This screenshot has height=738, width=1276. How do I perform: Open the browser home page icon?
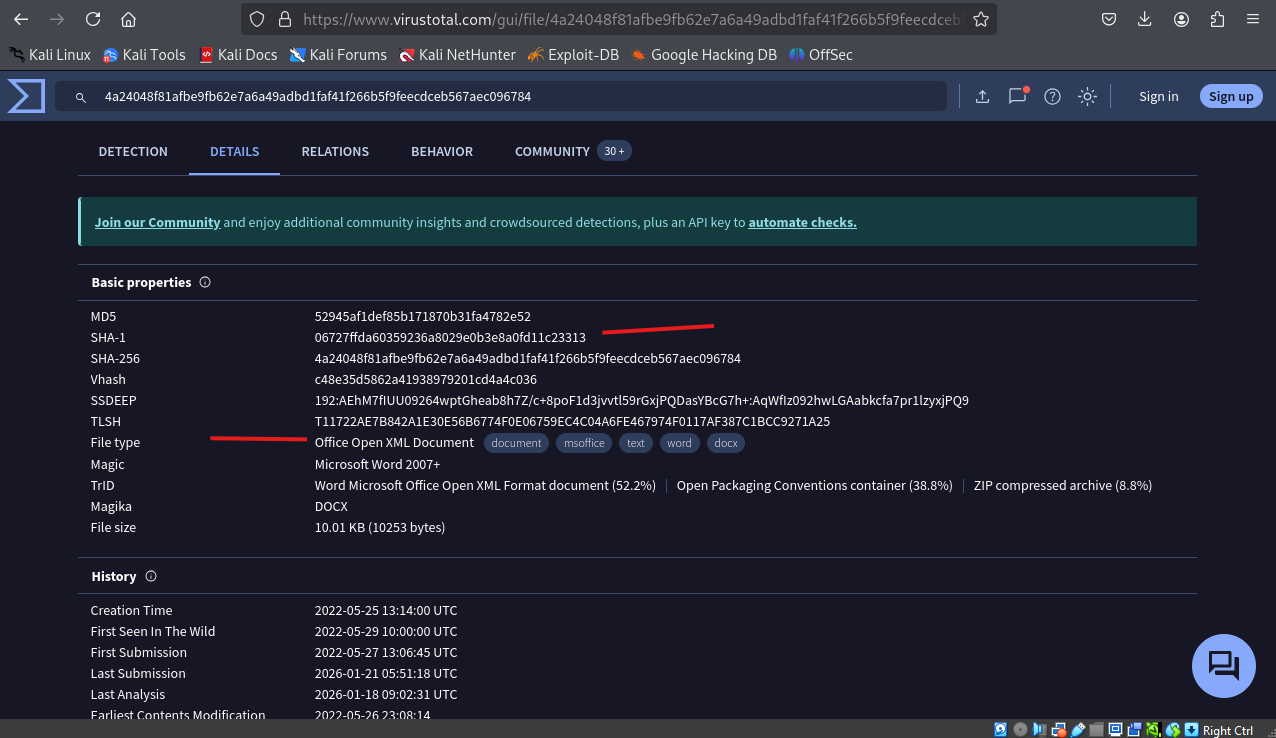[128, 19]
